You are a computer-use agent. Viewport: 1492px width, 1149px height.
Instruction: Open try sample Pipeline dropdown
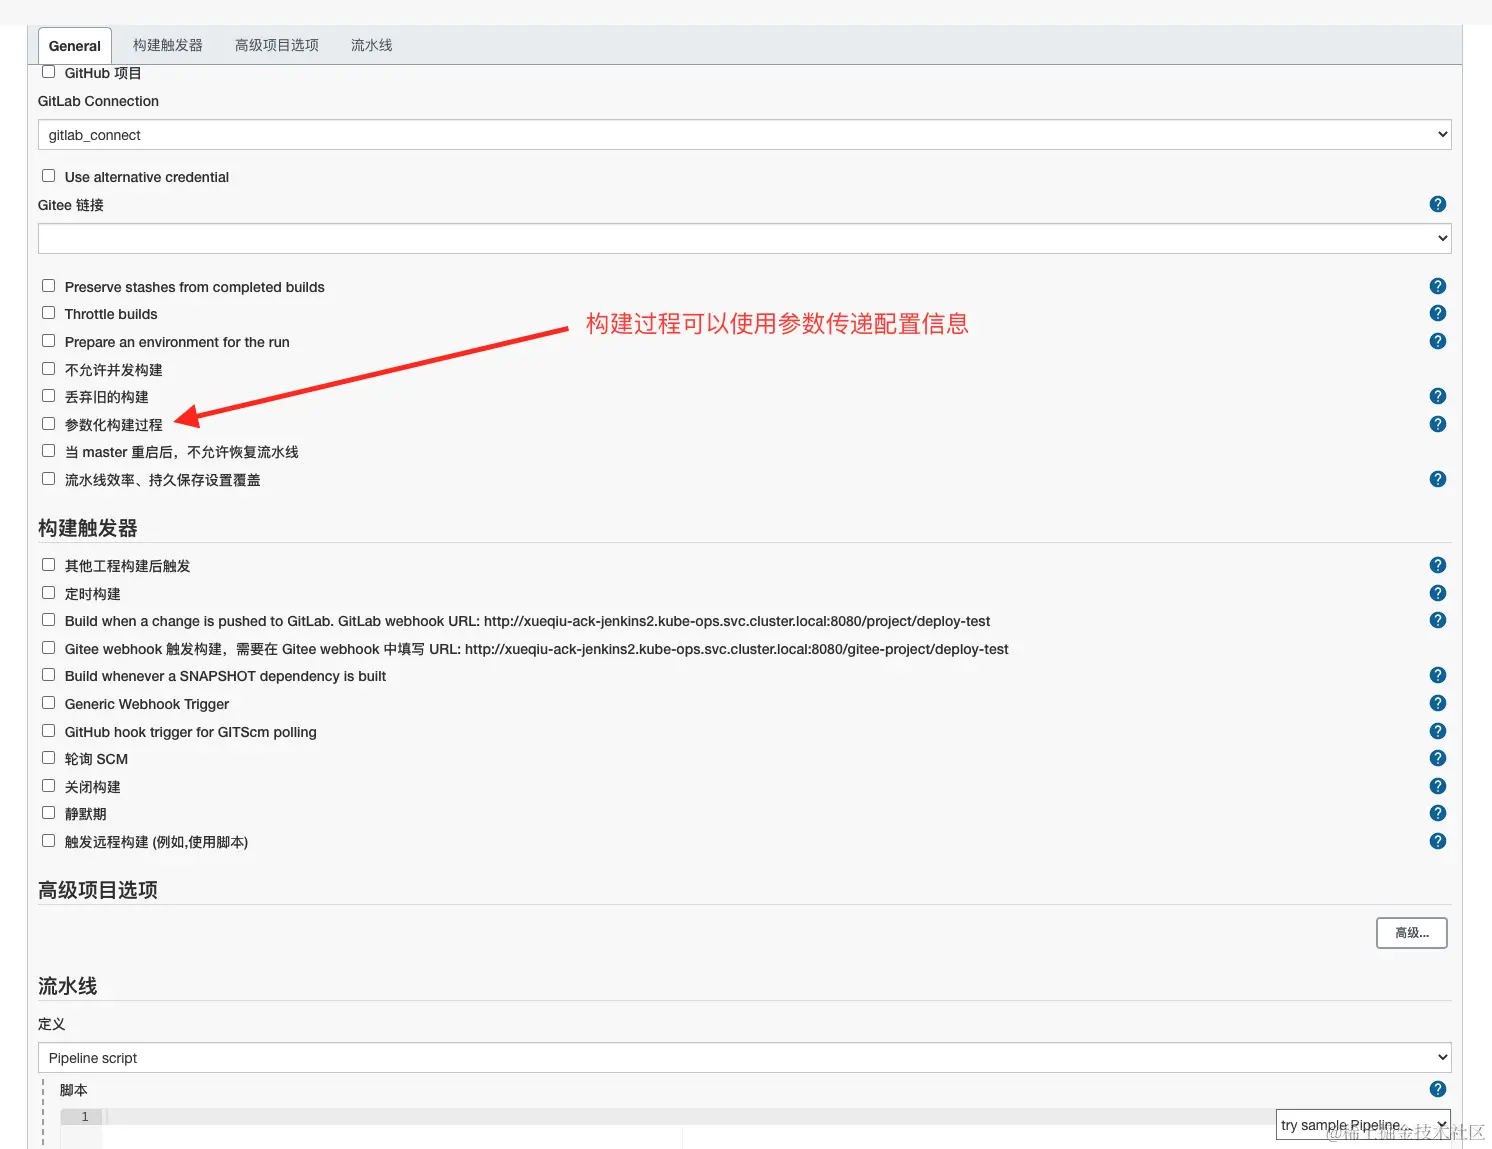1363,1125
